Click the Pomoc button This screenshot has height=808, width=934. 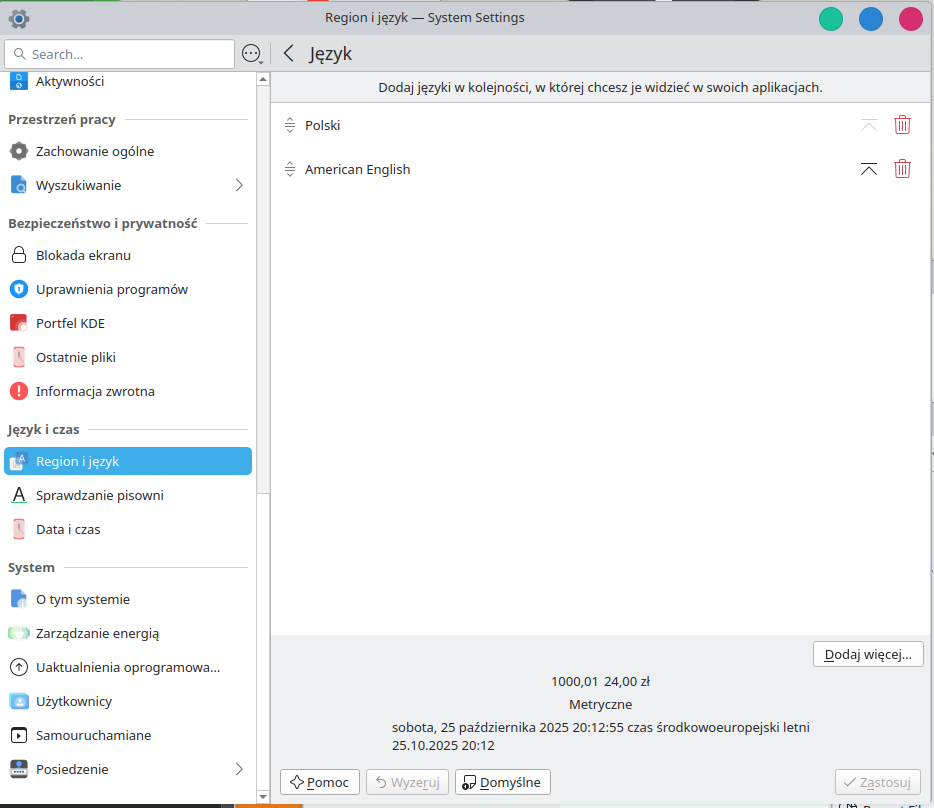[x=320, y=782]
